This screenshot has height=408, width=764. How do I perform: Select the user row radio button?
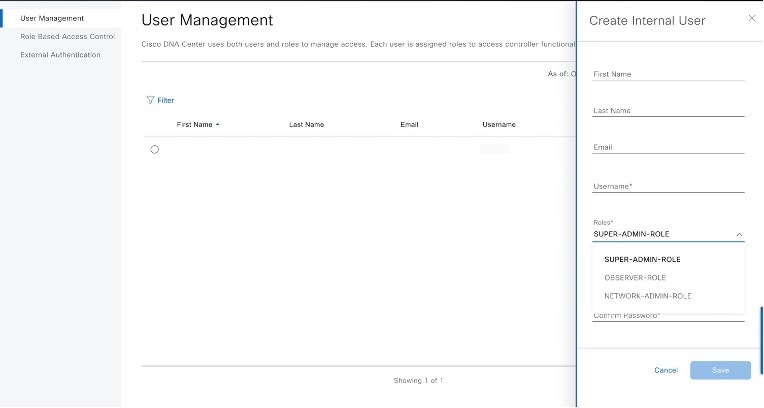(x=154, y=150)
